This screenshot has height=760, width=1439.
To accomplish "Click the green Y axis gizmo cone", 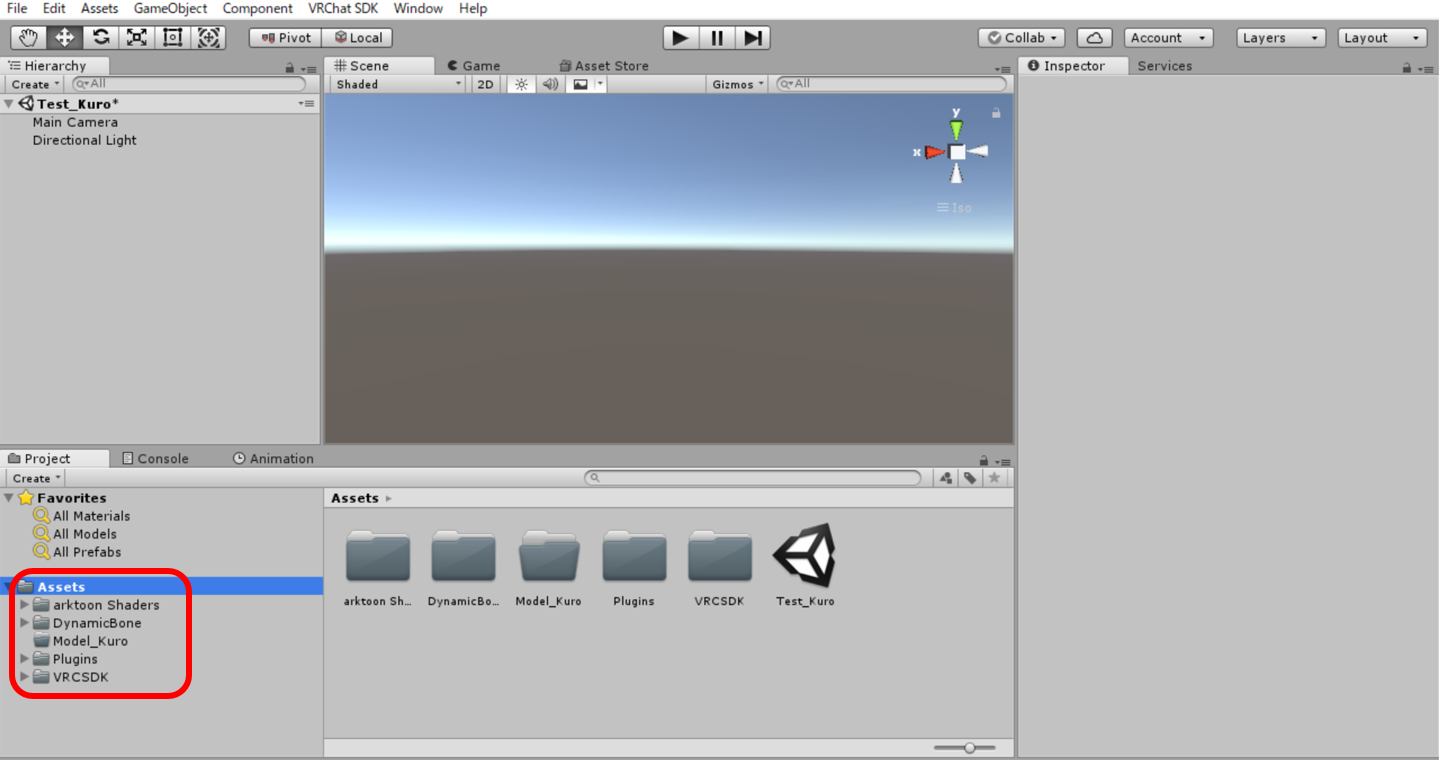I will tap(956, 129).
